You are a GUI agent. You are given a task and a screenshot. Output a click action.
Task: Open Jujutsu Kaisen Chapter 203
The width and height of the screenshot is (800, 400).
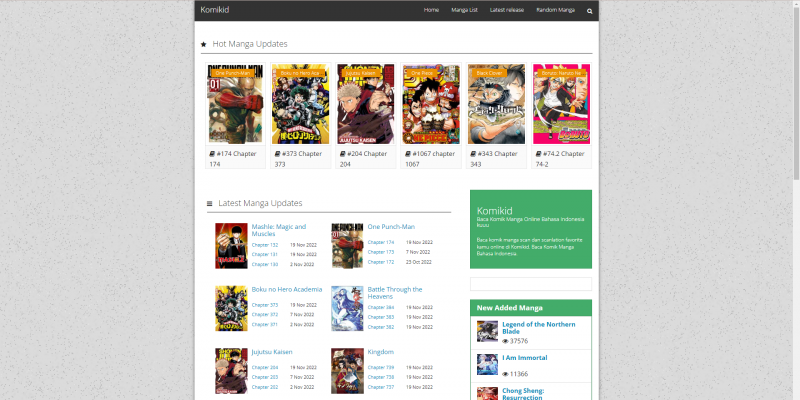tap(265, 377)
